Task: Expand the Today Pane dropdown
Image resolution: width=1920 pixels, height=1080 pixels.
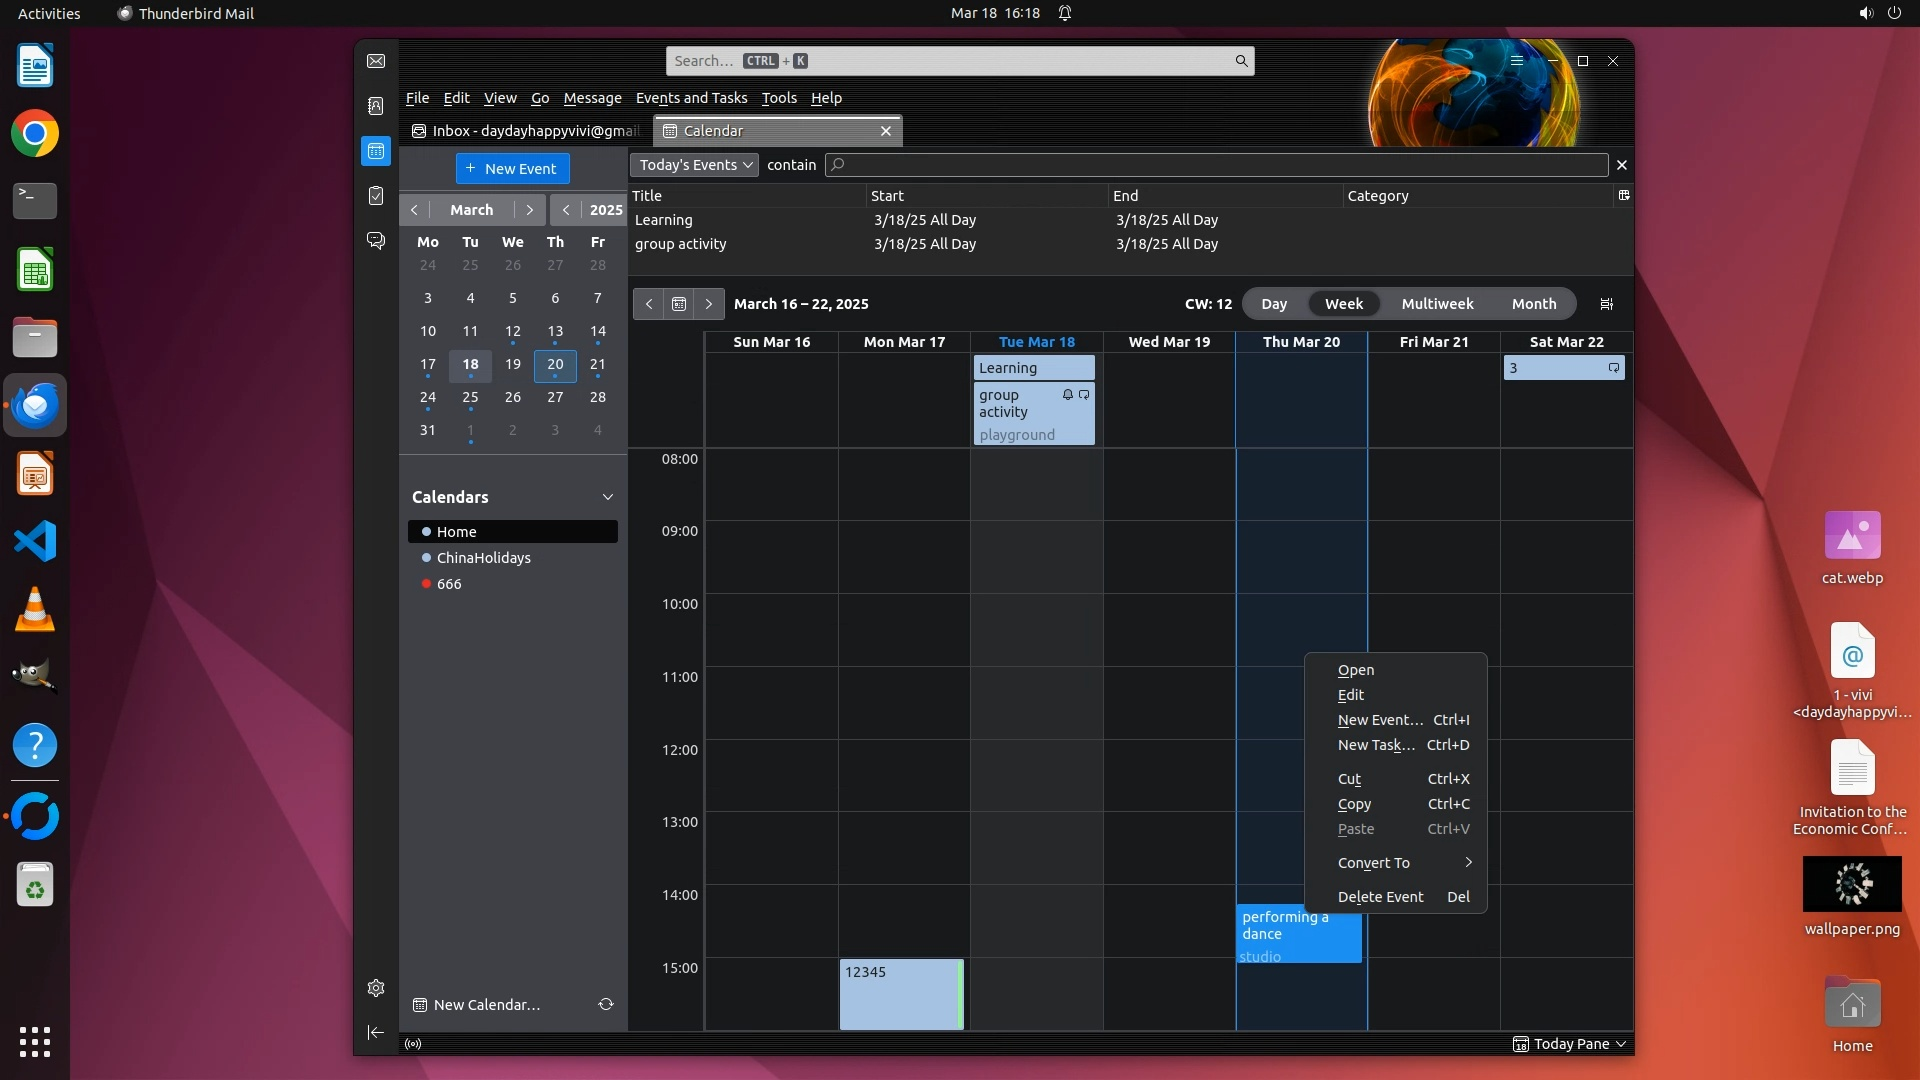Action: point(1620,1044)
